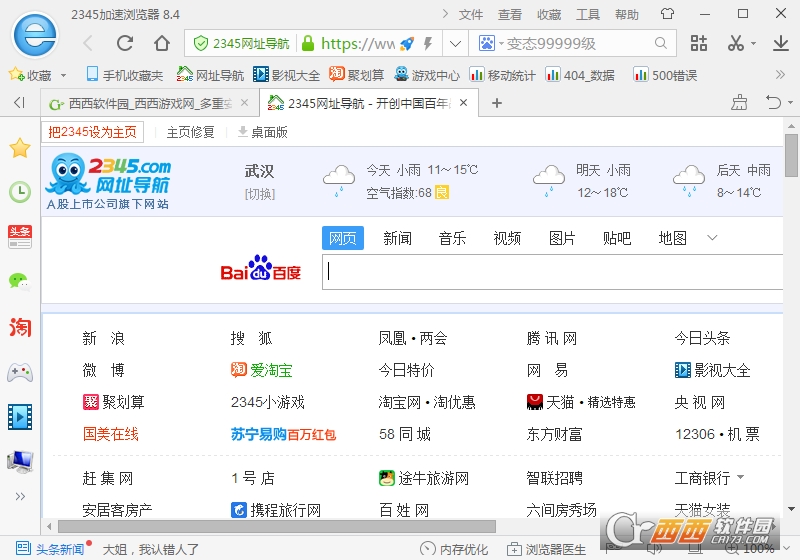Click 浏览器医生 in status bar

coord(546,549)
